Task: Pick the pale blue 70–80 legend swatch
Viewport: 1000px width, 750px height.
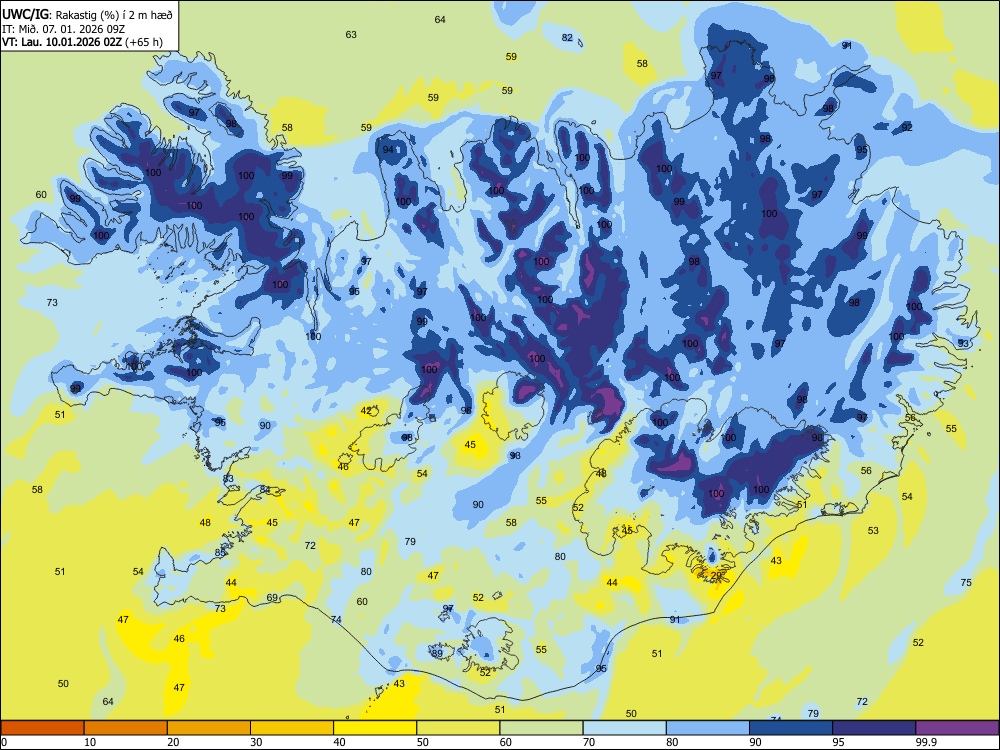Action: 624,728
